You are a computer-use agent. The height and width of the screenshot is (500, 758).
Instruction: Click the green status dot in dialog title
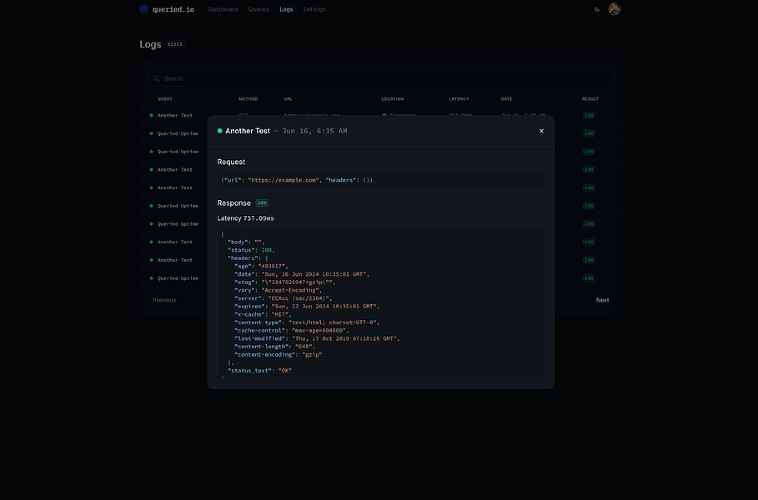click(x=220, y=131)
